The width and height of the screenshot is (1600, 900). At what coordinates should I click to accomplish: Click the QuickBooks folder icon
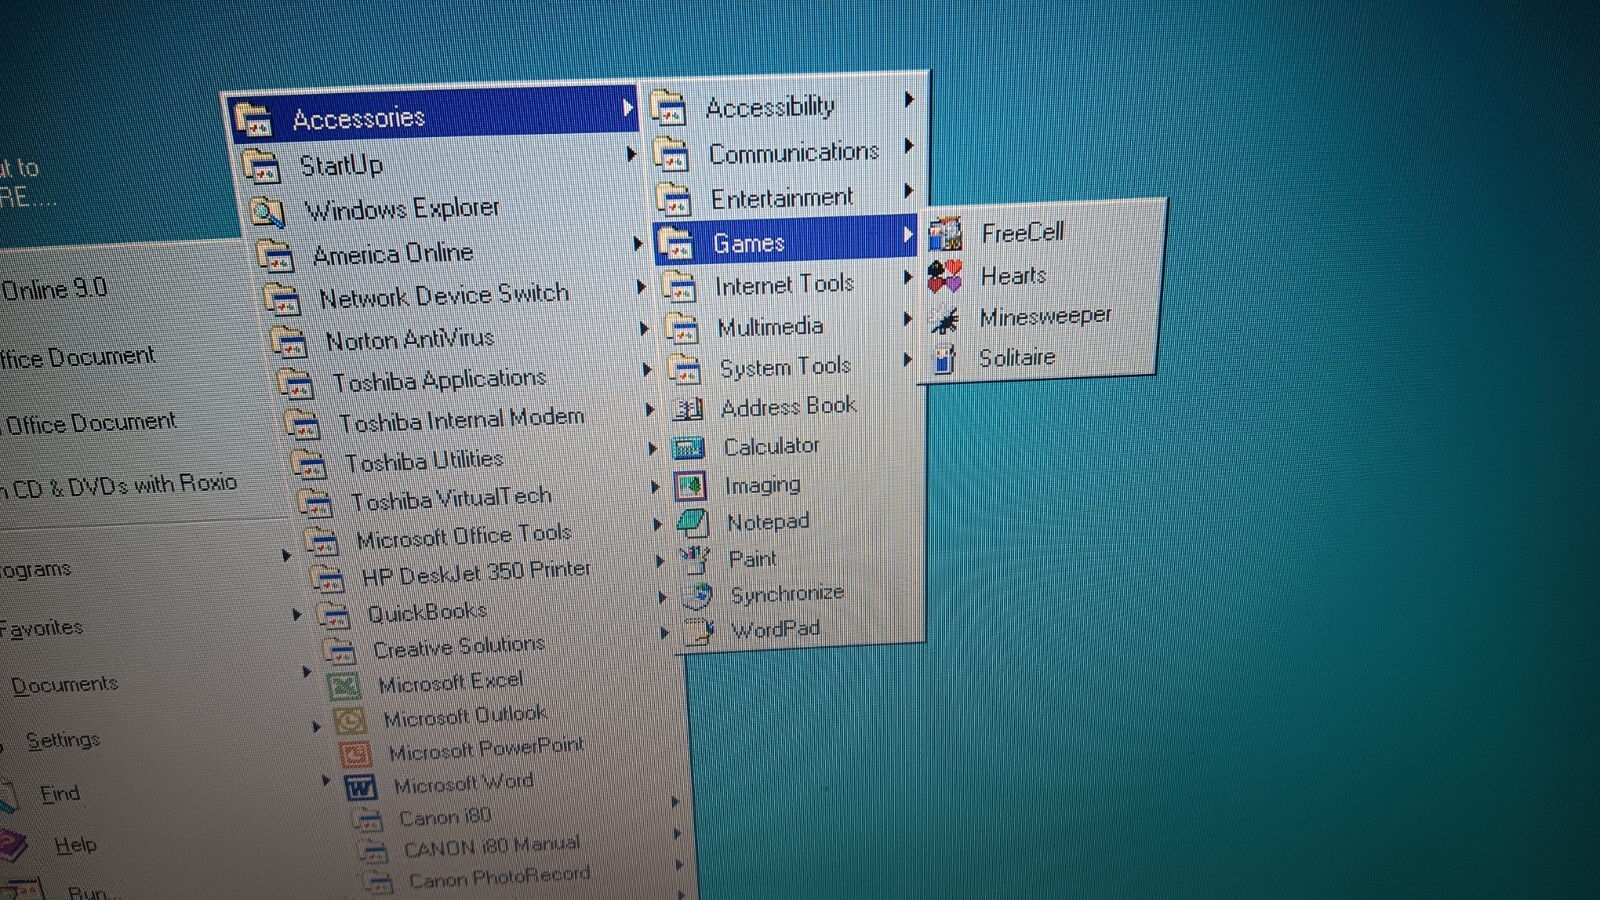(335, 614)
